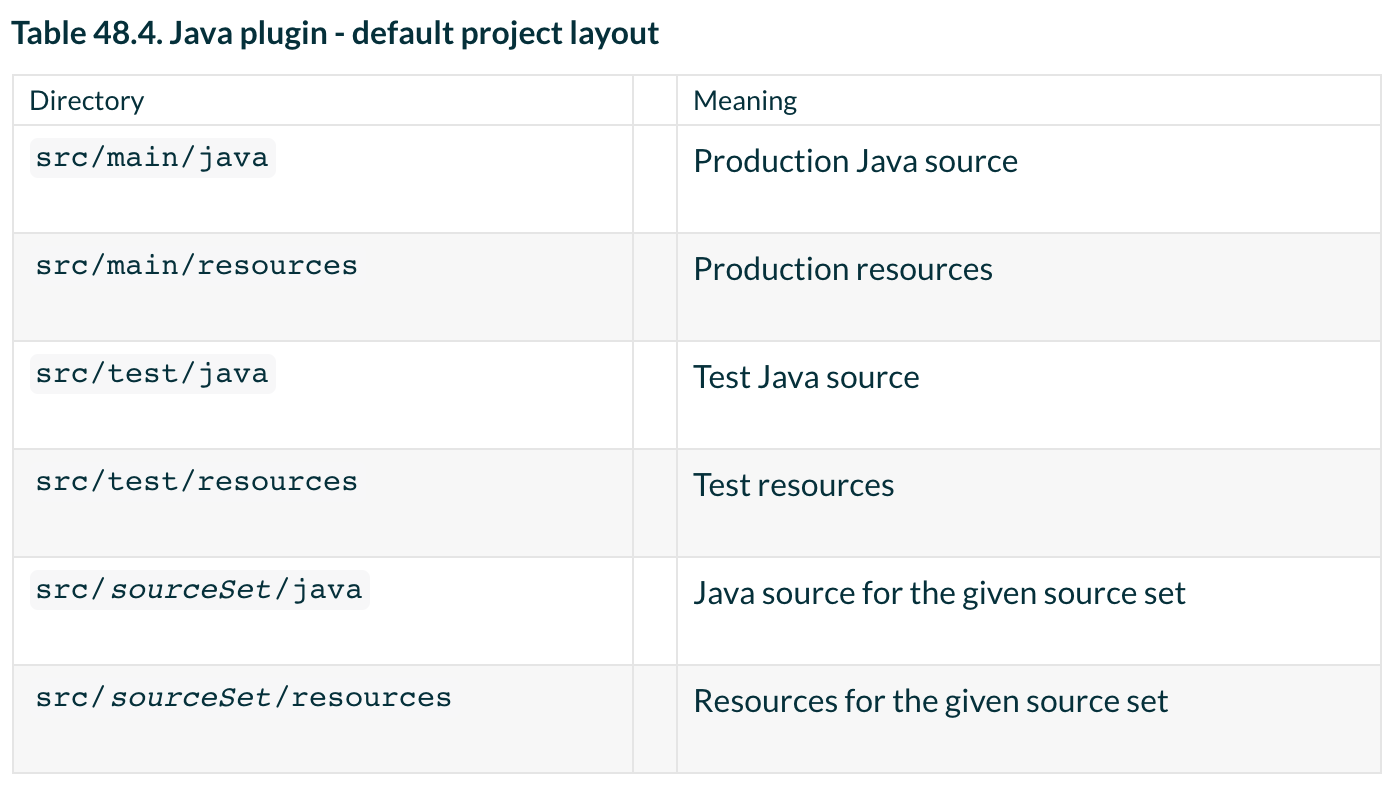The width and height of the screenshot is (1394, 788).
Task: Click the Meaning column header
Action: click(745, 101)
